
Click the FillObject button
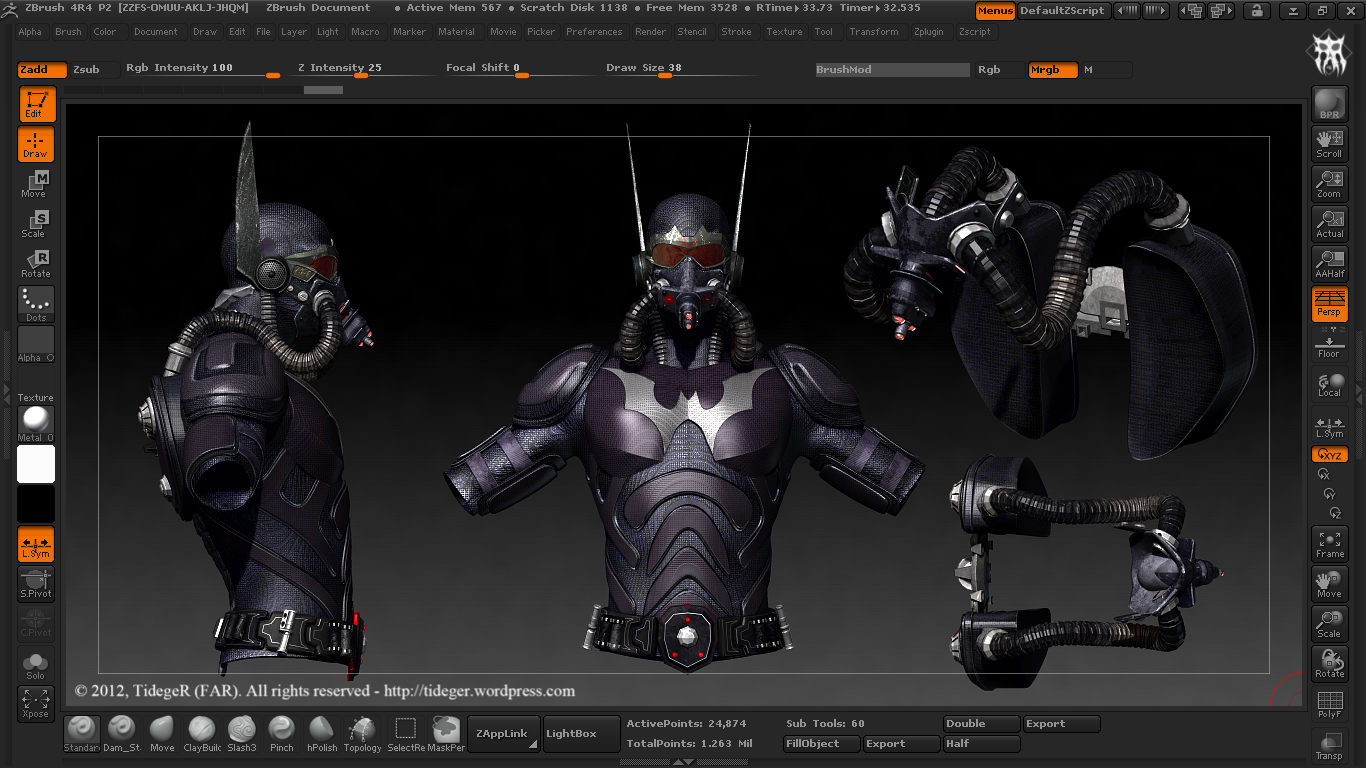822,744
